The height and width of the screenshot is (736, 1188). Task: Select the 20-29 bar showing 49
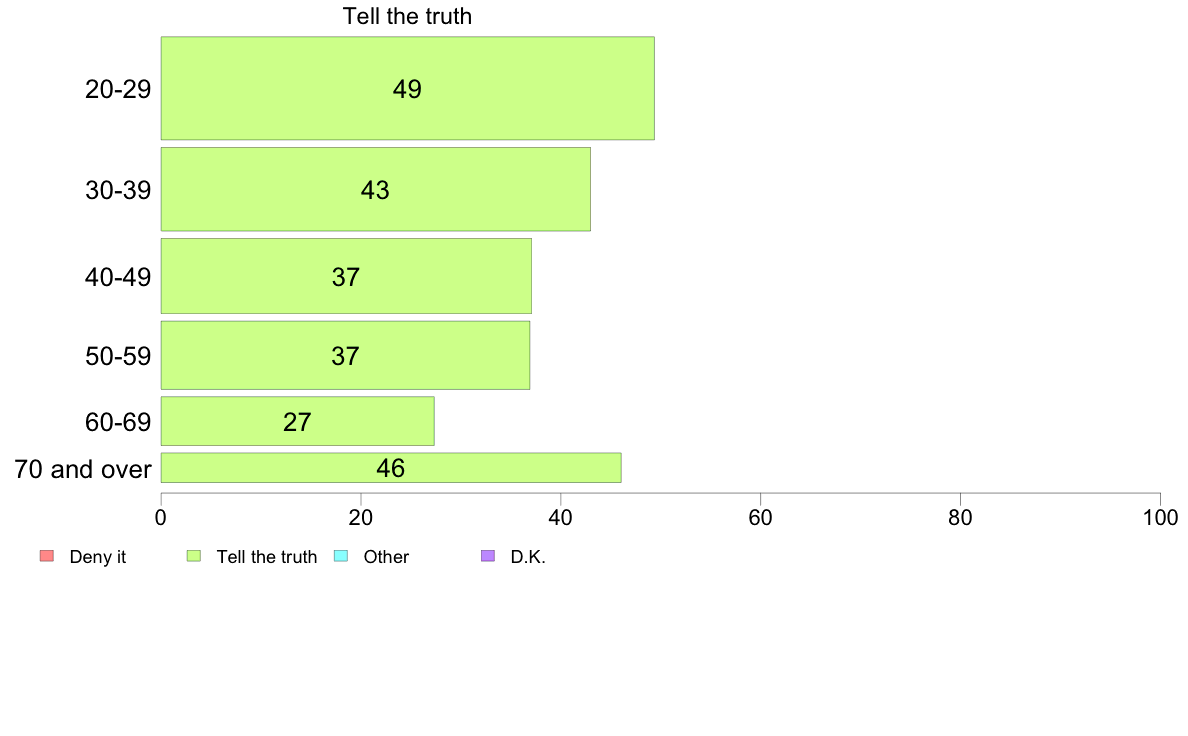click(x=408, y=88)
